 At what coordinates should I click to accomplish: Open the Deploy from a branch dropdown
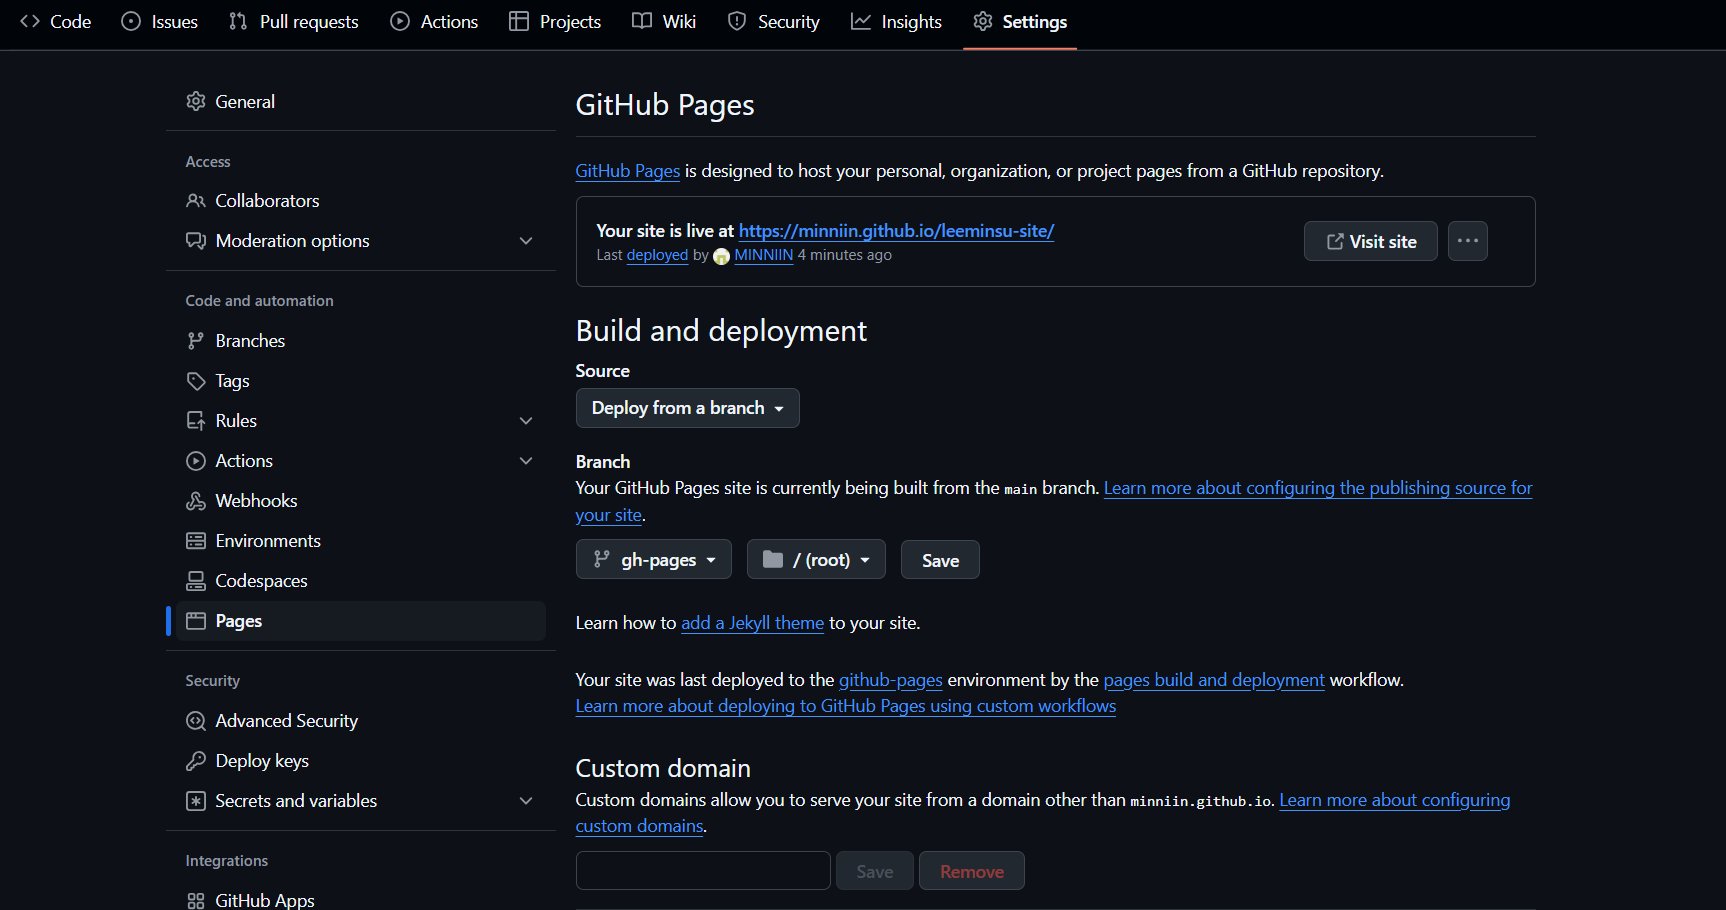pyautogui.click(x=687, y=408)
